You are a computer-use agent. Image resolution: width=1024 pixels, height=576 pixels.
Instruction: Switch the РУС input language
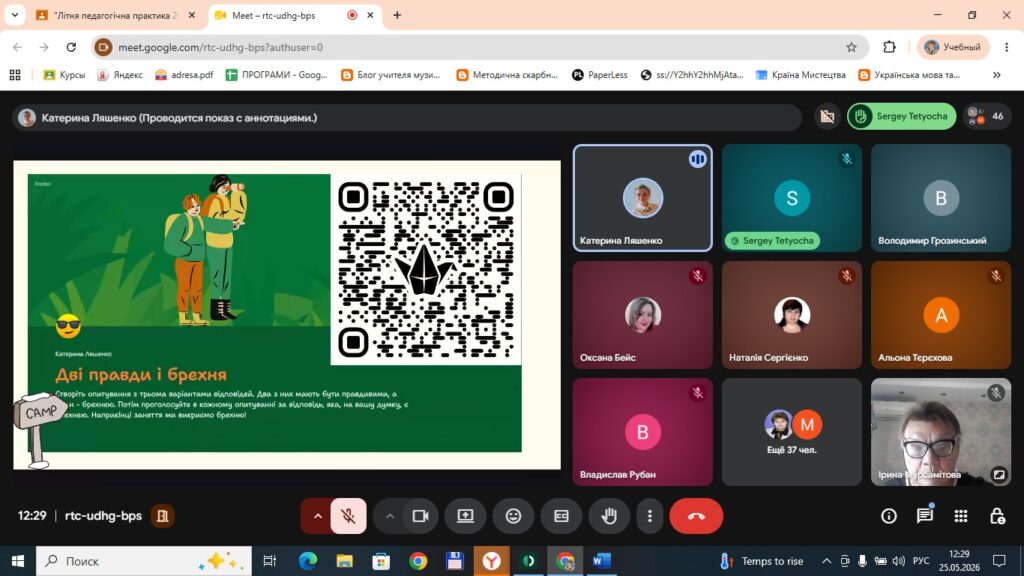pos(921,561)
